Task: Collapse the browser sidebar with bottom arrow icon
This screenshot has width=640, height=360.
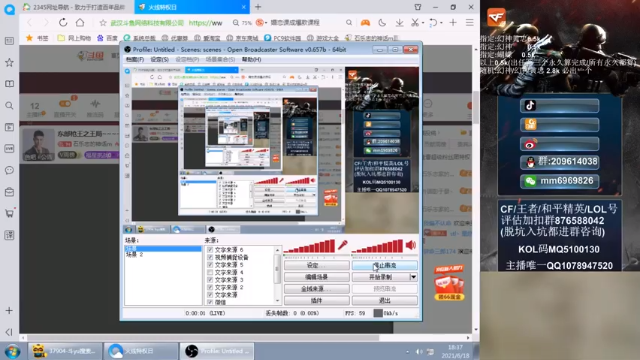Action: [x=9, y=332]
